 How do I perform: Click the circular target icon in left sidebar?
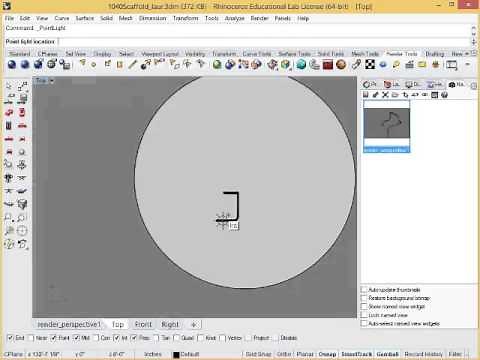(22, 231)
